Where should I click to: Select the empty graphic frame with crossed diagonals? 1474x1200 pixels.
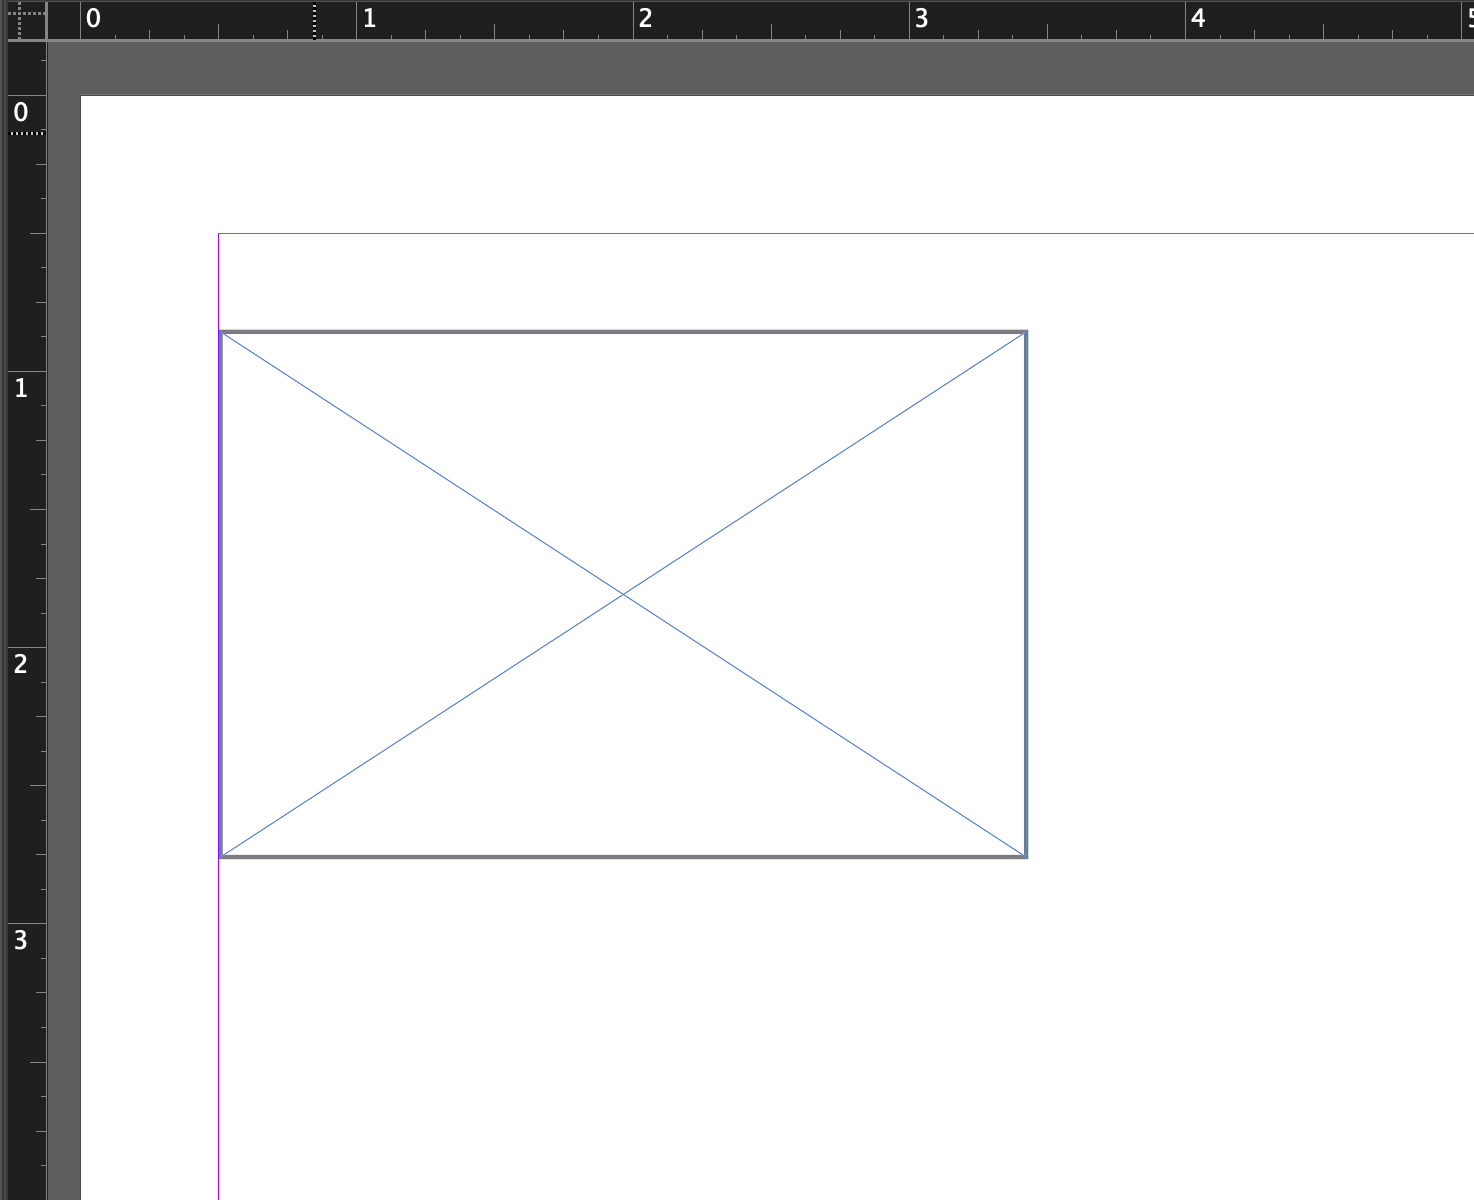(623, 594)
